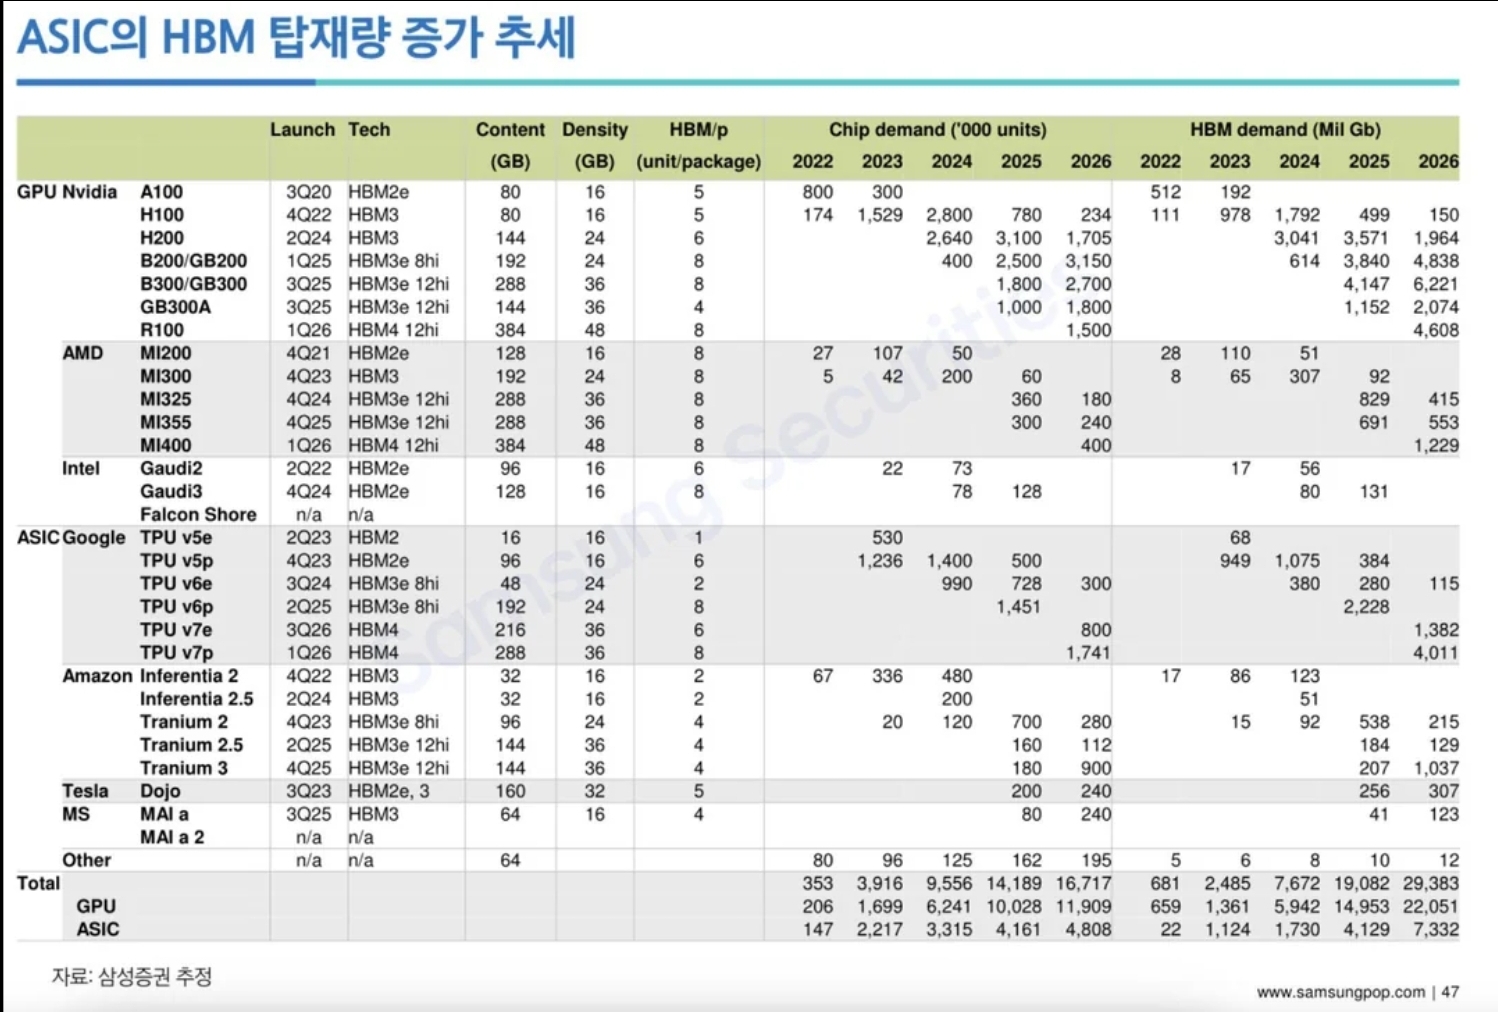This screenshot has width=1498, height=1012.
Task: Select the 'H100' row label
Action: [162, 215]
